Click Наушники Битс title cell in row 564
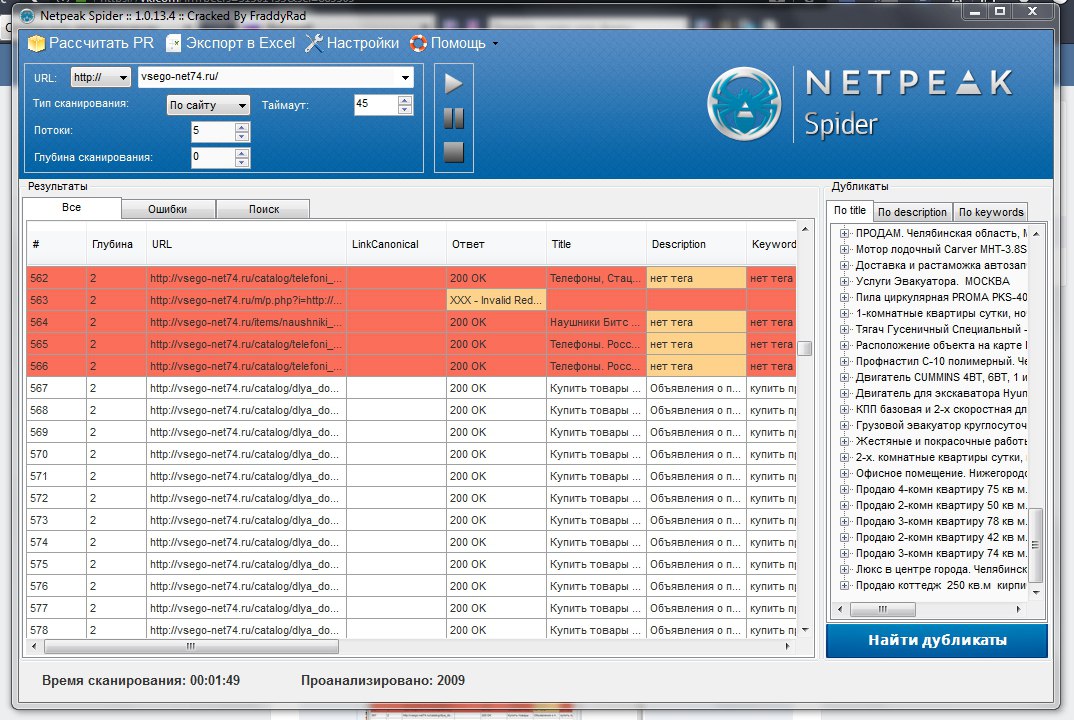Image resolution: width=1074 pixels, height=720 pixels. point(596,322)
